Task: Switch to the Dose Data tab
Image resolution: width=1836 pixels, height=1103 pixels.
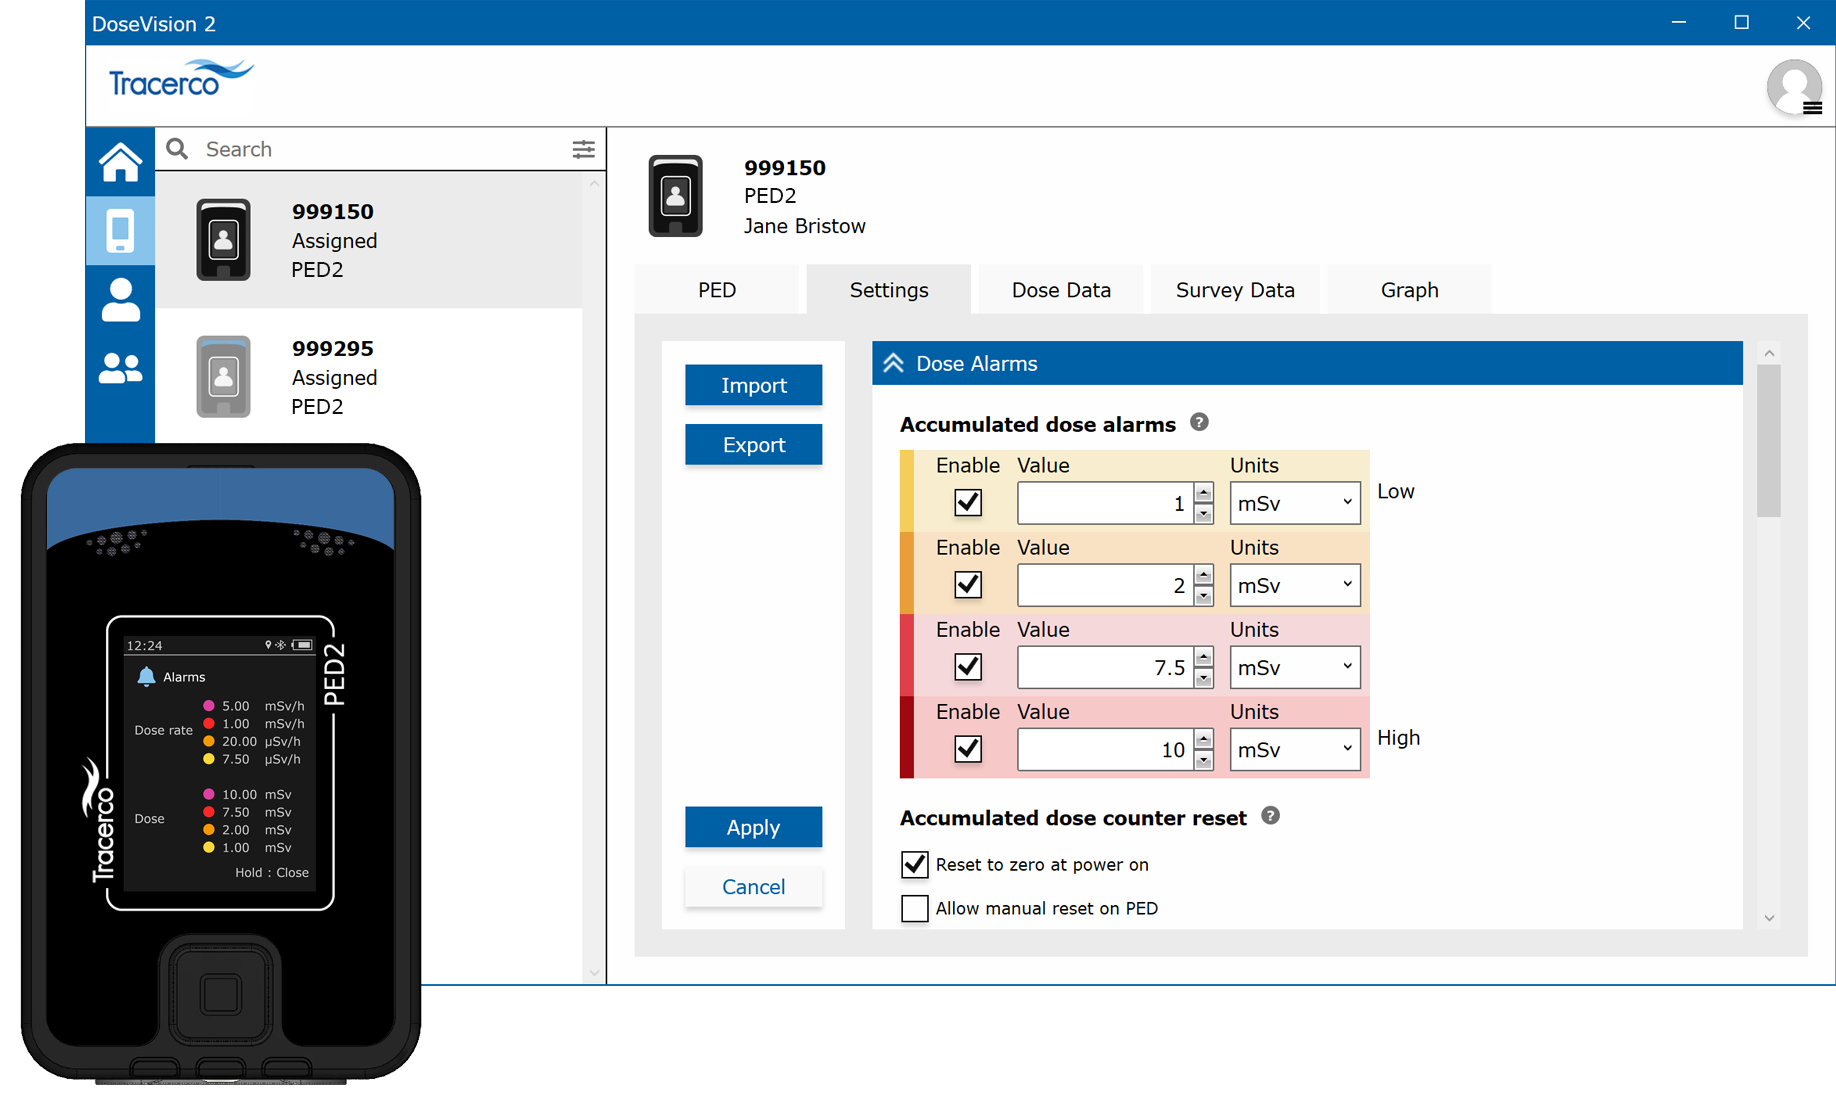Action: pyautogui.click(x=1061, y=290)
